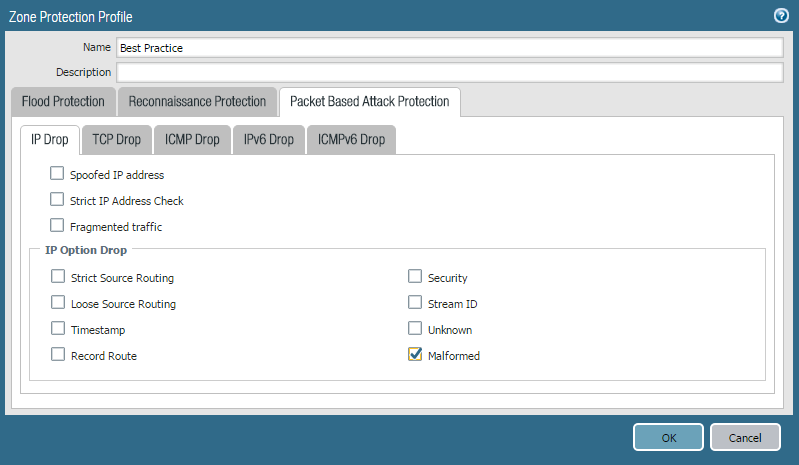Screen dimensions: 799x465
Task: Enable Fragmented traffic drop checkbox
Action: click(57, 226)
